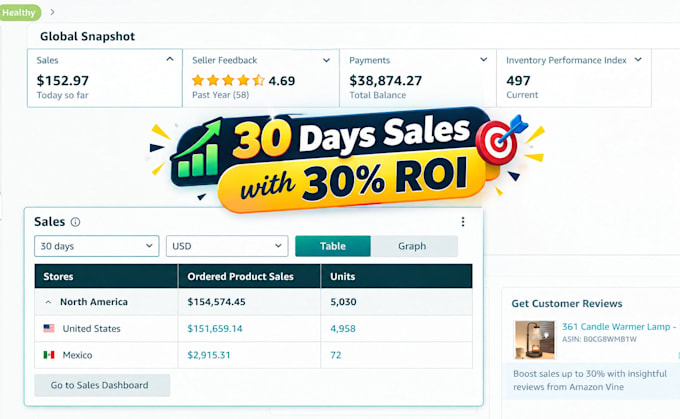Viewport: 680px width, 419px height.
Task: Click the North America sales $154,574.45
Action: 216,302
